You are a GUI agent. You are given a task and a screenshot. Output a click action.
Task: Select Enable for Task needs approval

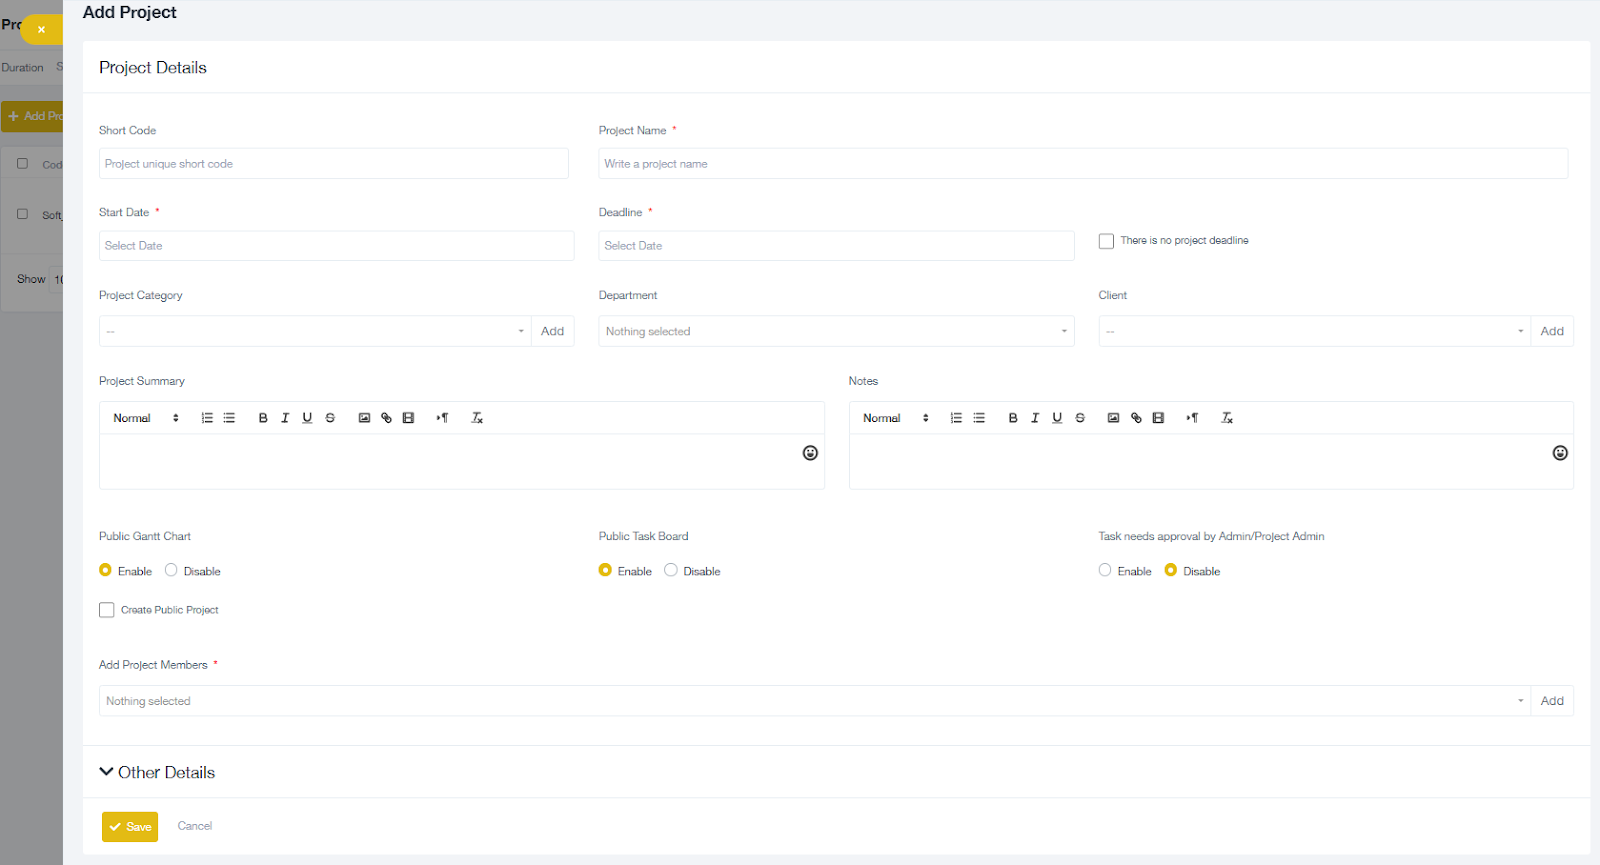coord(1105,570)
